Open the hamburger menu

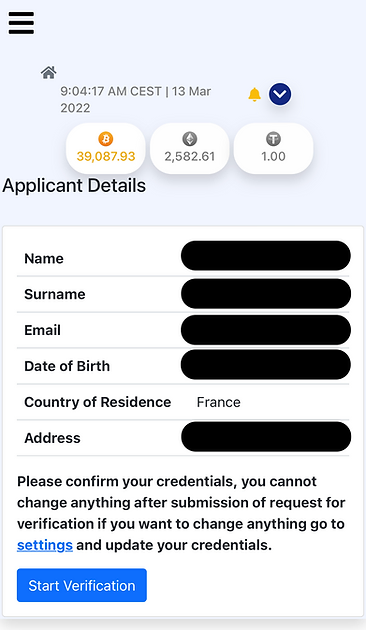click(x=21, y=23)
